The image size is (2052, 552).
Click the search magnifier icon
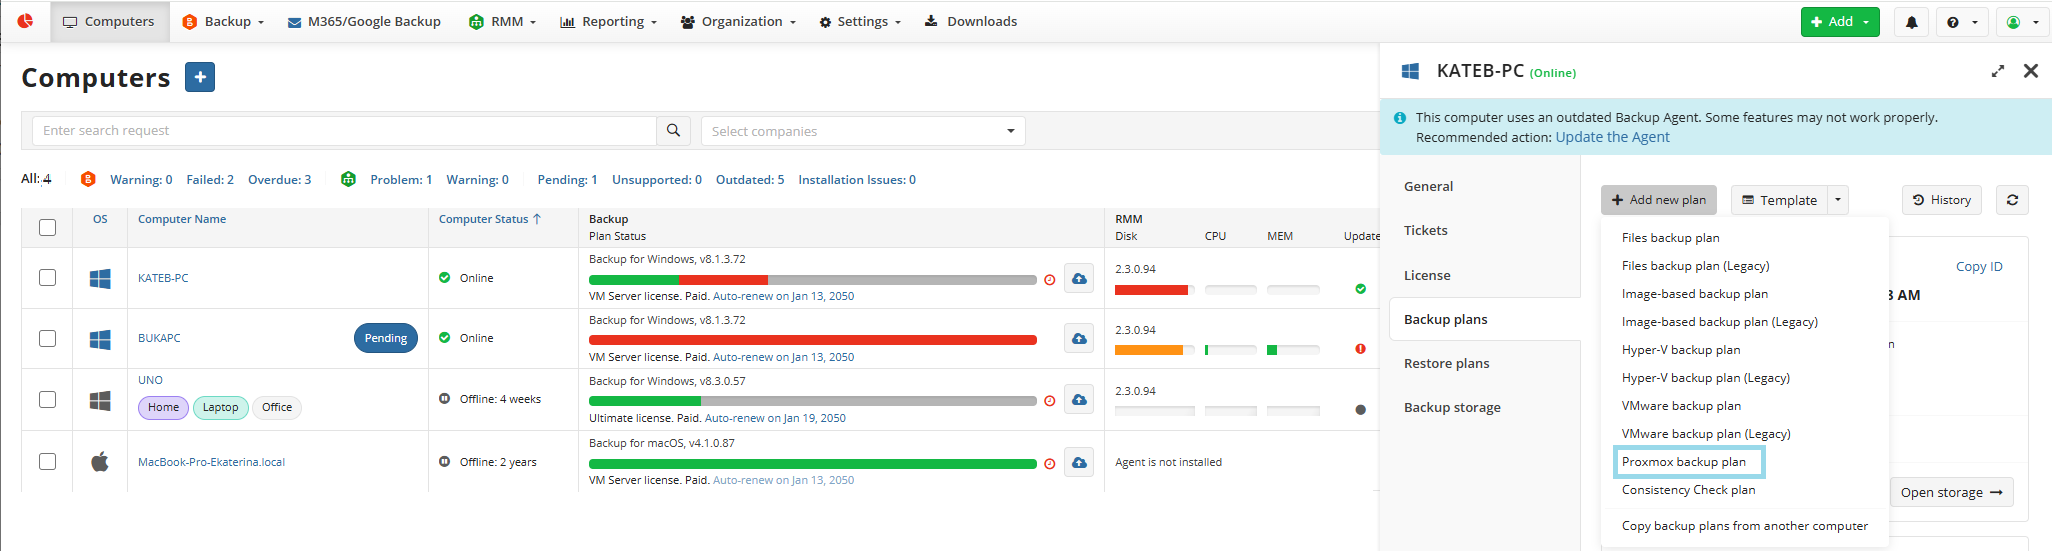click(673, 131)
